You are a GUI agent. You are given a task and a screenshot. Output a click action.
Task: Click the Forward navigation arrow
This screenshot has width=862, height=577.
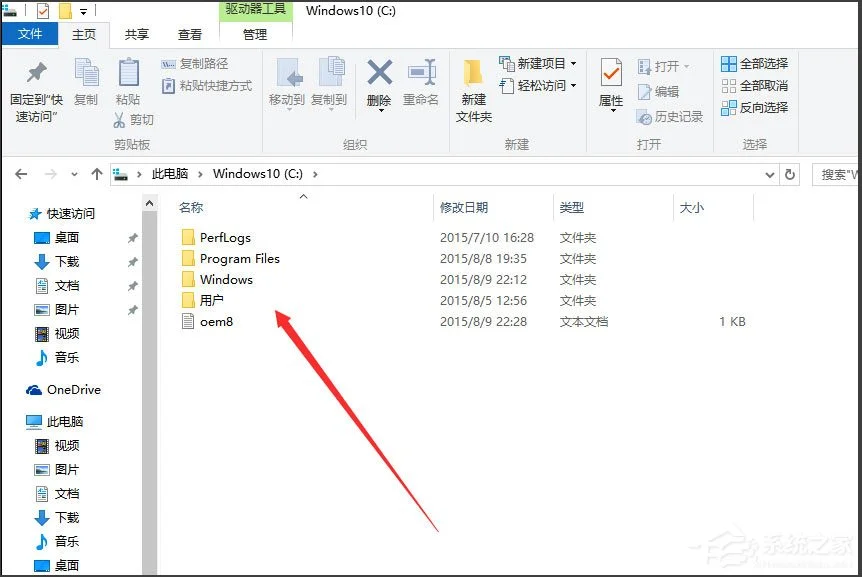tap(51, 174)
